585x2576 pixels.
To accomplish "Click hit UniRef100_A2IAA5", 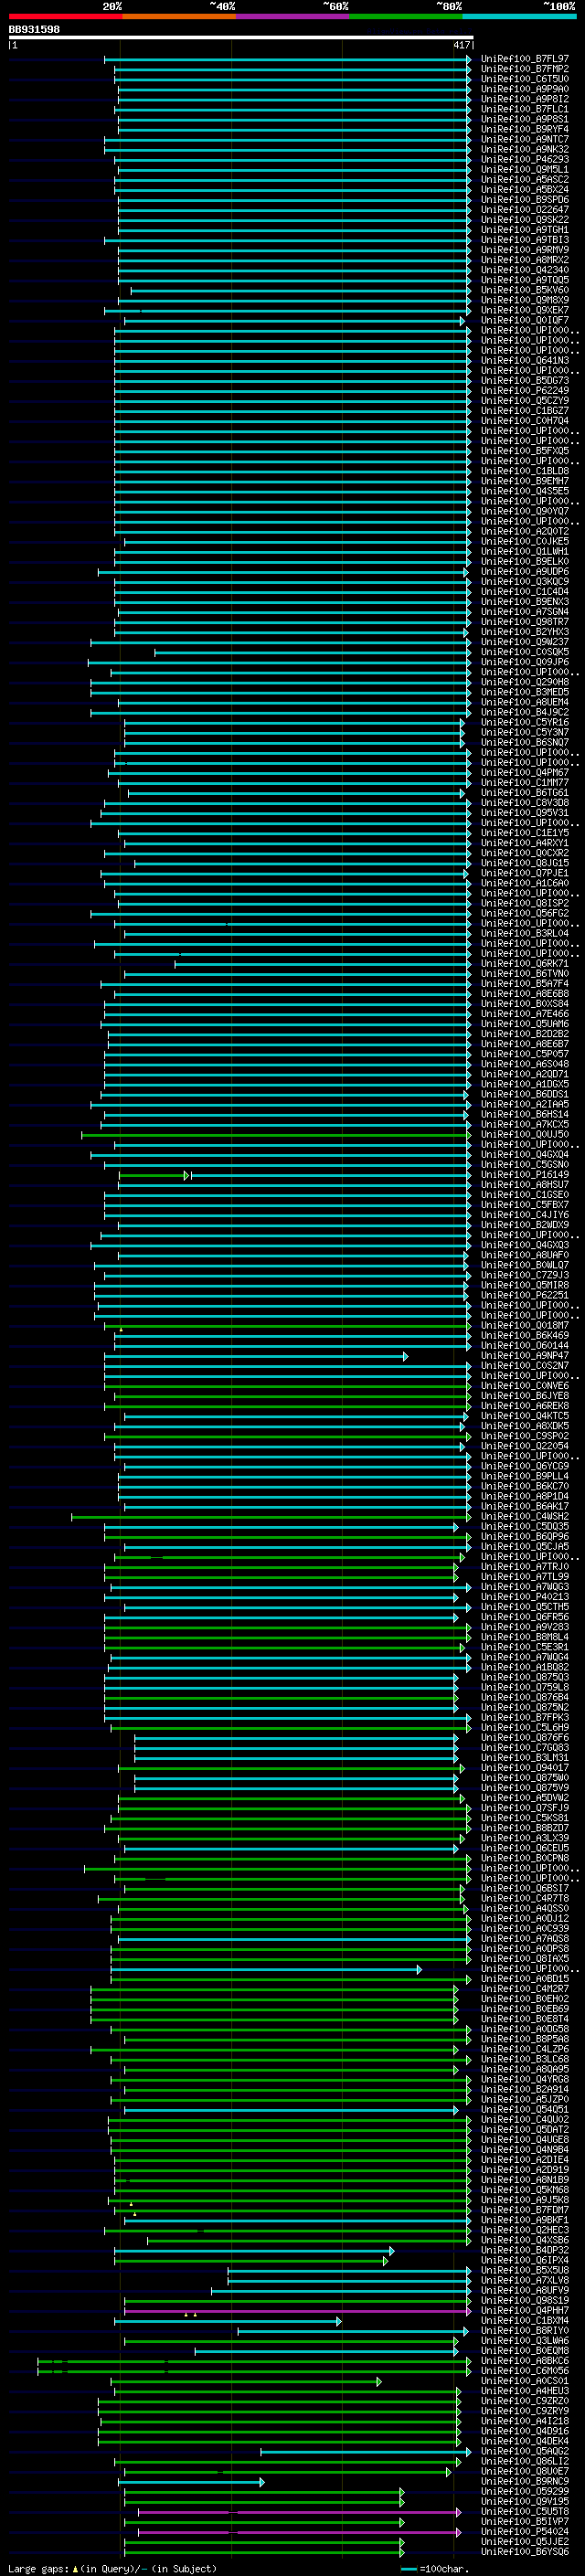I will click(524, 1104).
